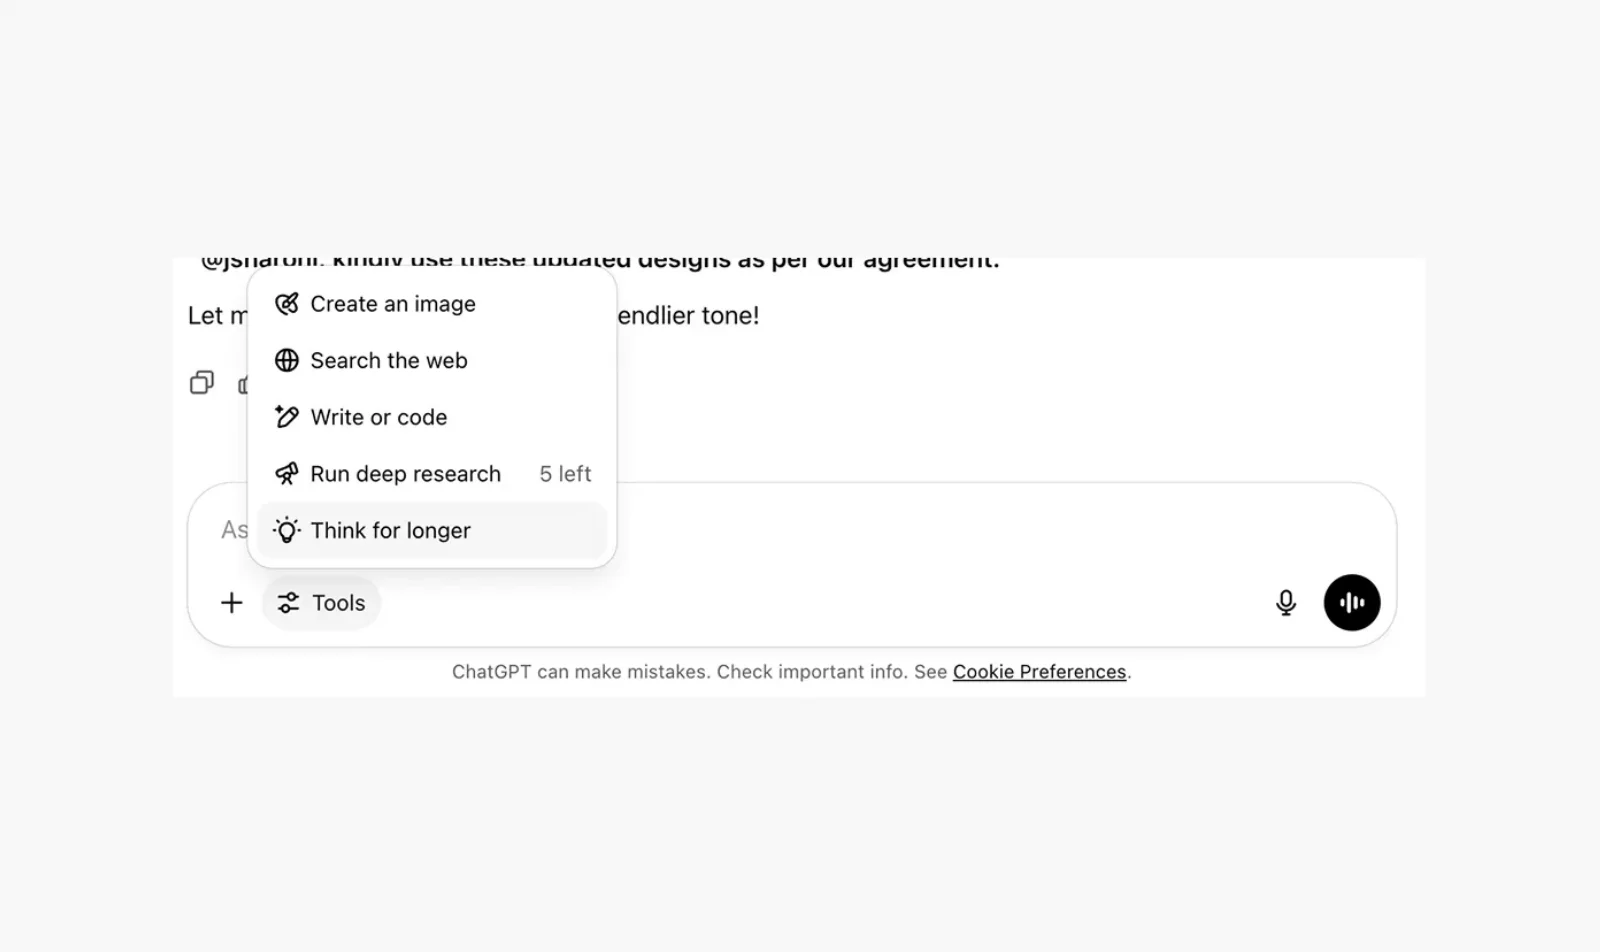Click the pencil icon for Write or code
This screenshot has height=952, width=1600.
pos(287,417)
